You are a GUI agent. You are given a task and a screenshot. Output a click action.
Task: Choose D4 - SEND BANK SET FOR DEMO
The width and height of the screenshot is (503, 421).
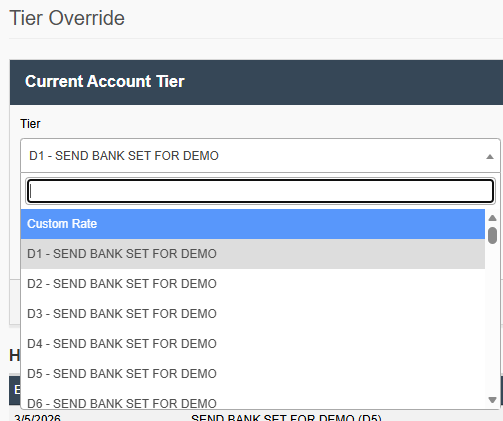[253, 344]
